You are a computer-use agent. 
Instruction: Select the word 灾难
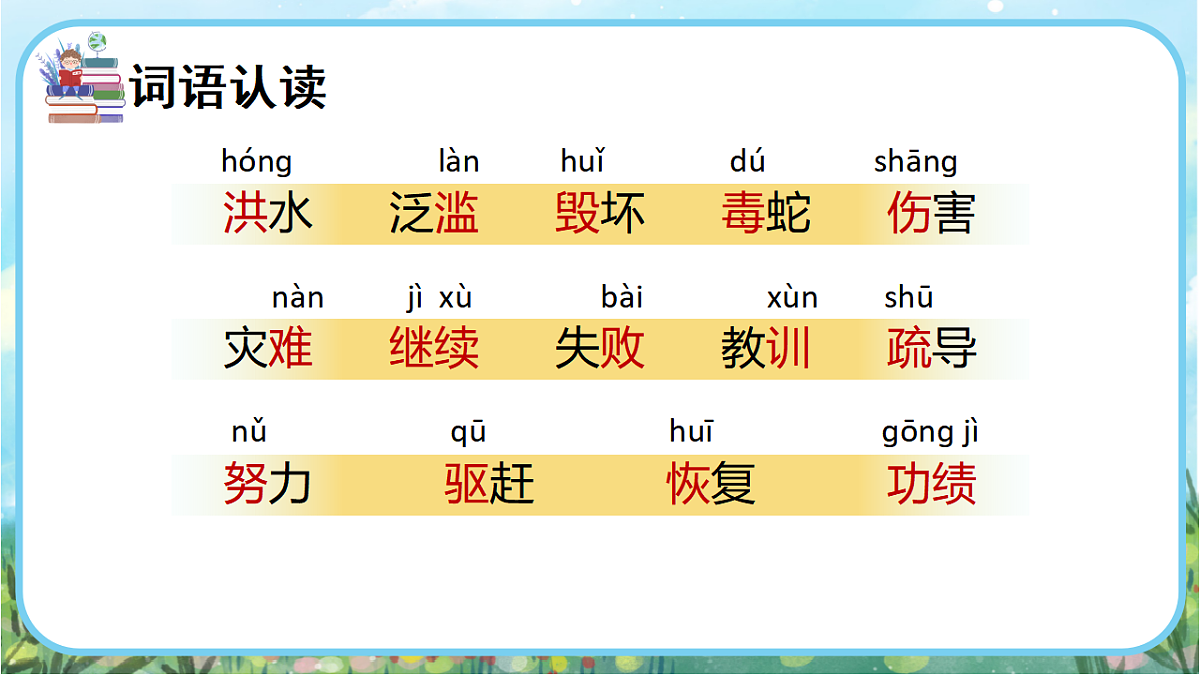click(x=268, y=349)
